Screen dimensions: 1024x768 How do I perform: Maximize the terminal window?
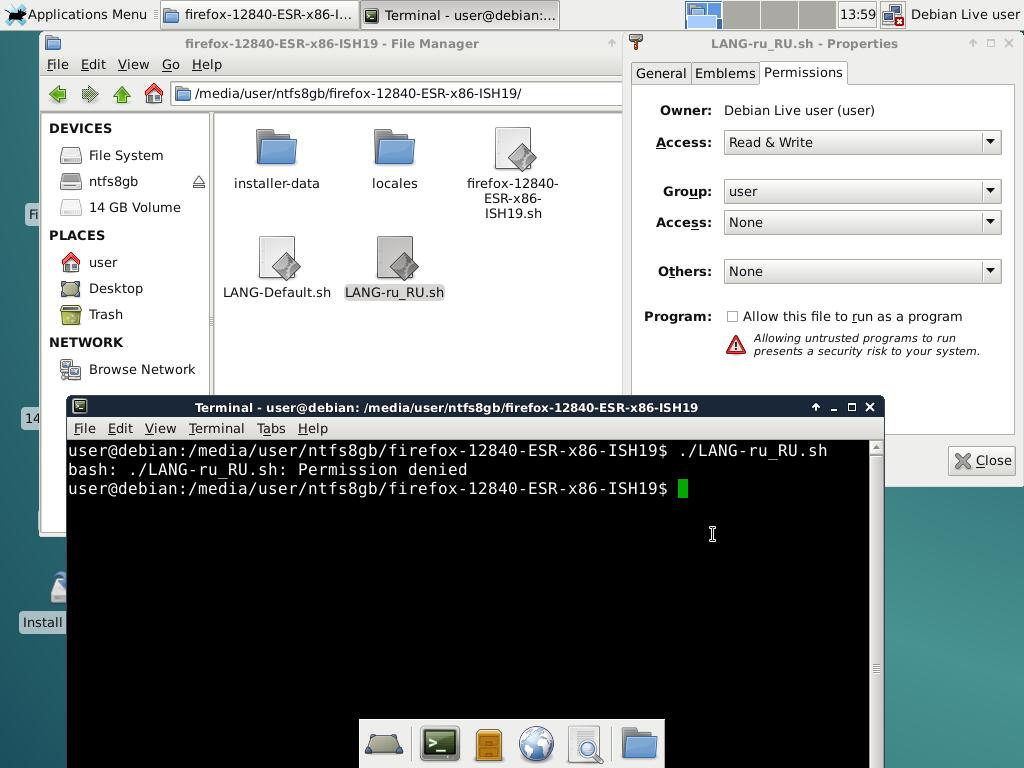(852, 407)
